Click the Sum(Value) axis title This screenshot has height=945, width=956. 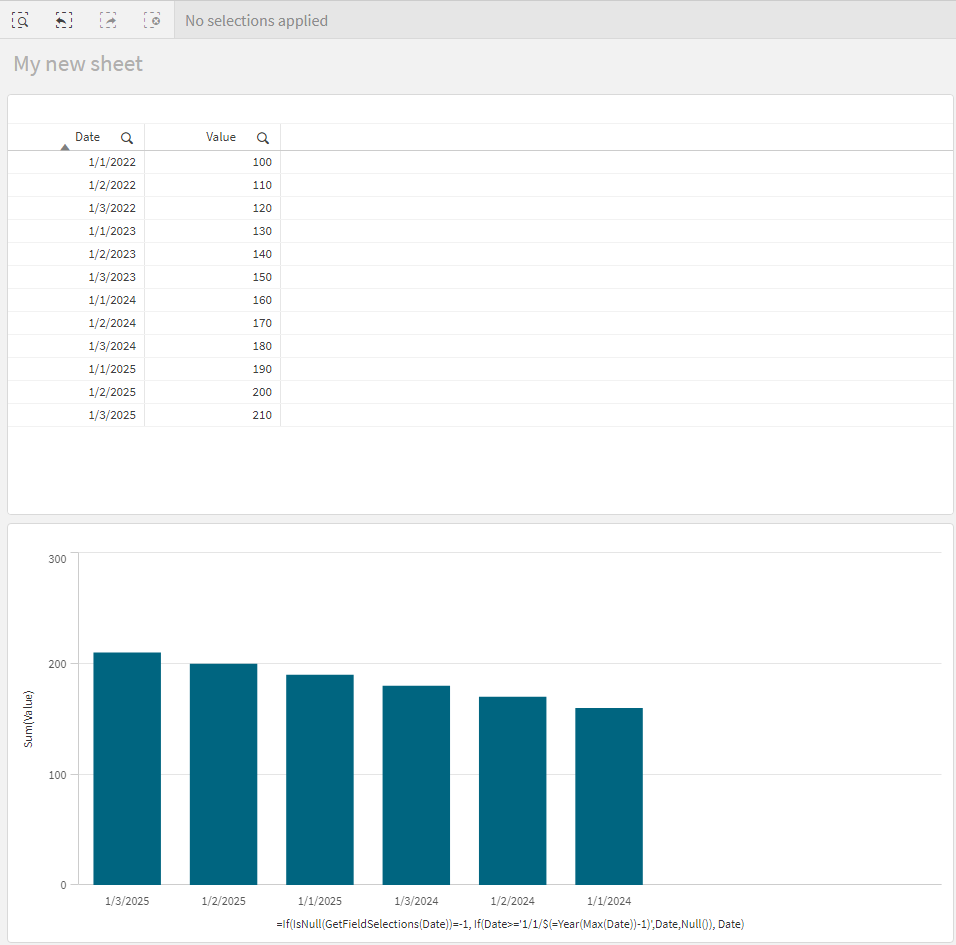click(29, 719)
